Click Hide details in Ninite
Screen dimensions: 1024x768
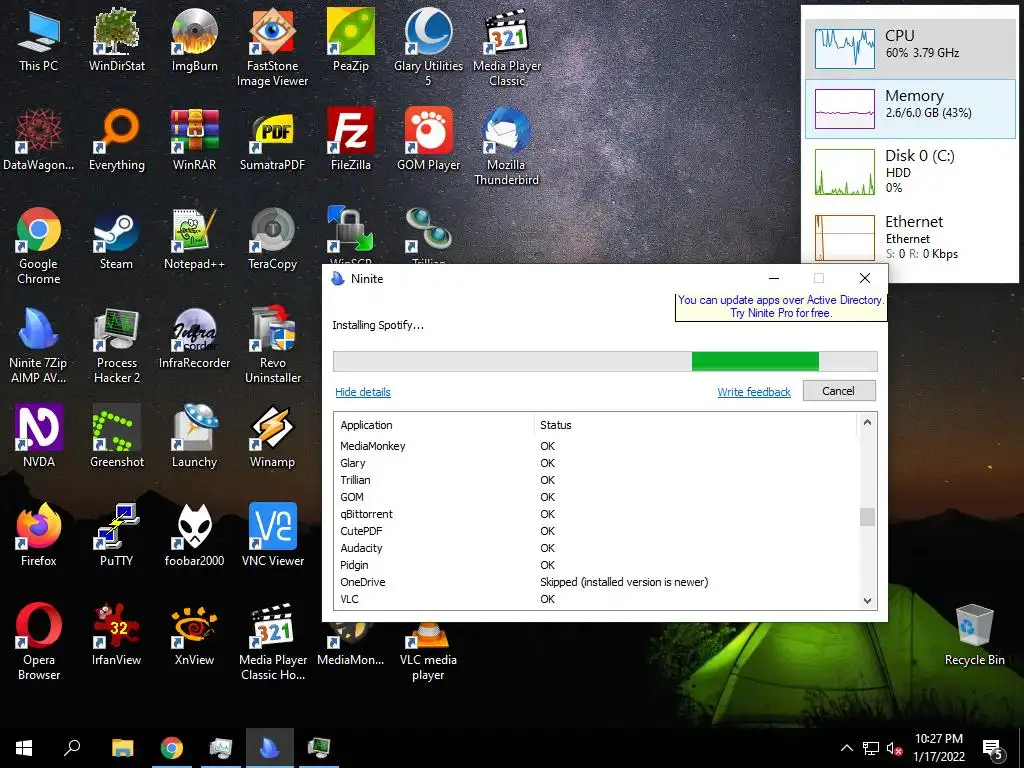click(x=362, y=392)
